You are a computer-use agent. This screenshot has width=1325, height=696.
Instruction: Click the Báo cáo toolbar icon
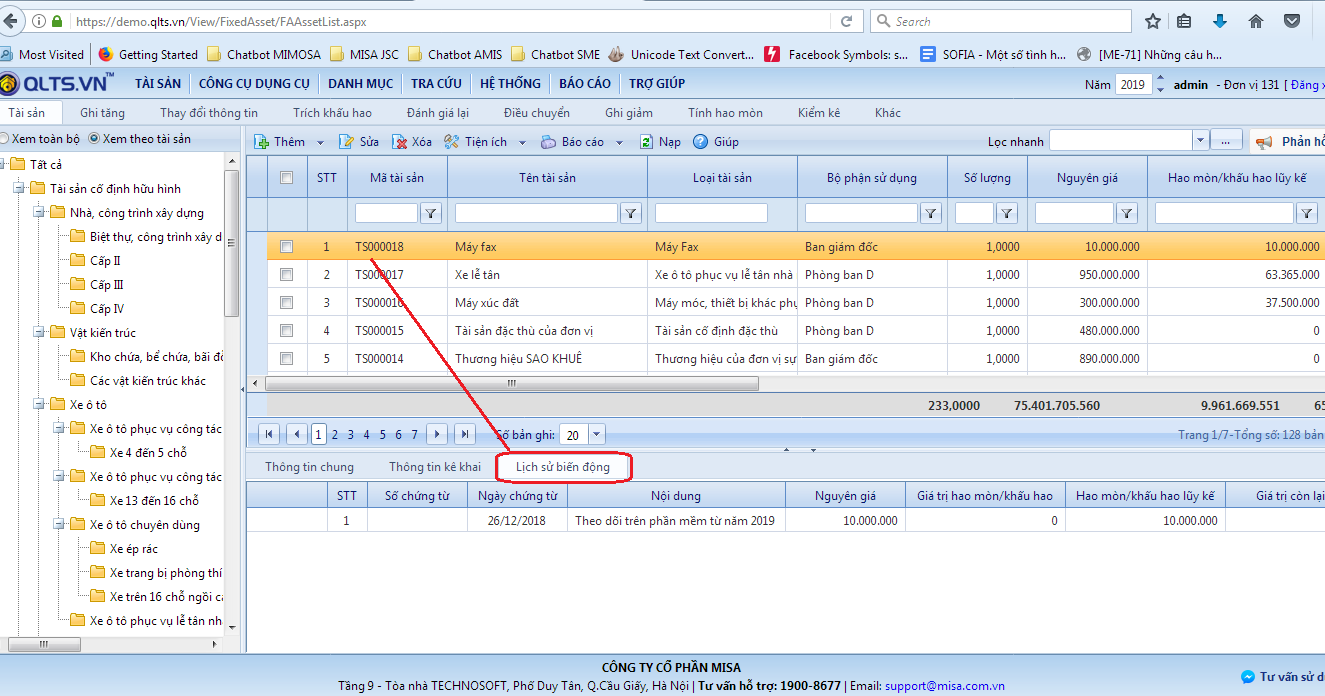click(549, 142)
